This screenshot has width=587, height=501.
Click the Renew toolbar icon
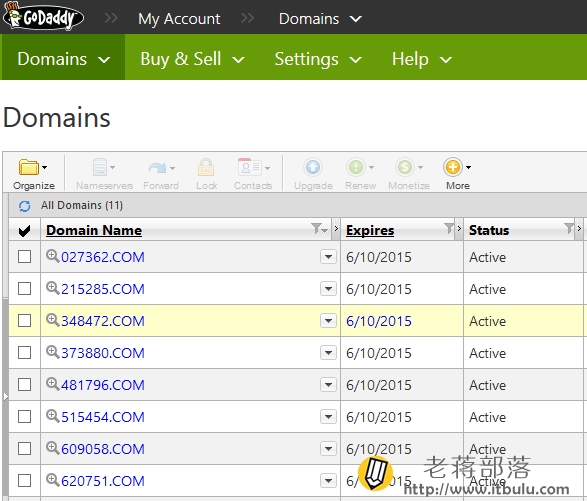[356, 167]
